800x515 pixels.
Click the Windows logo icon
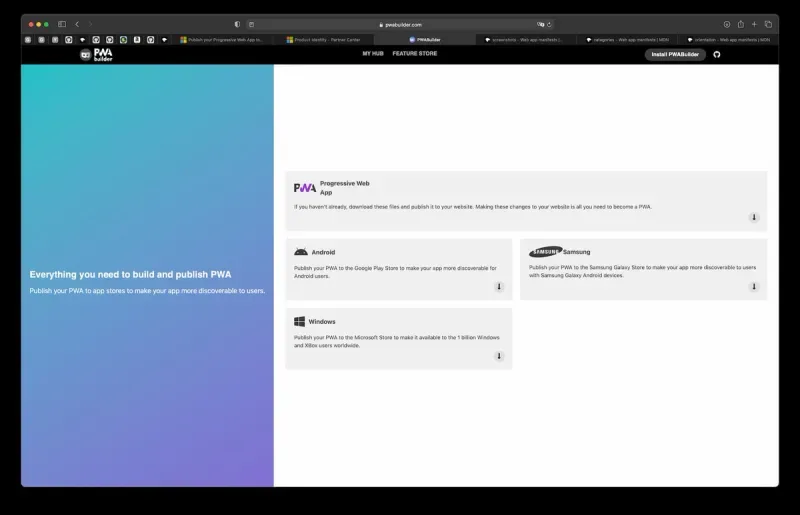click(299, 321)
